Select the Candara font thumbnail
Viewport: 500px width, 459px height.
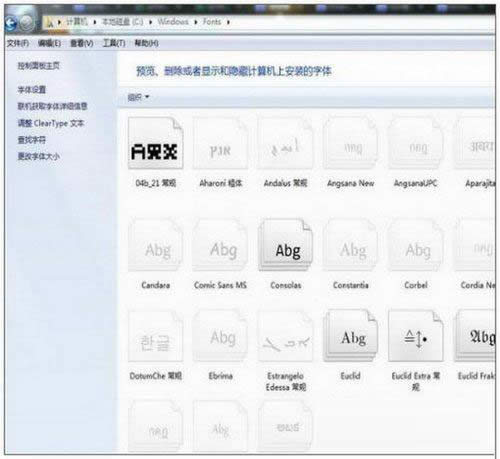[x=156, y=245]
